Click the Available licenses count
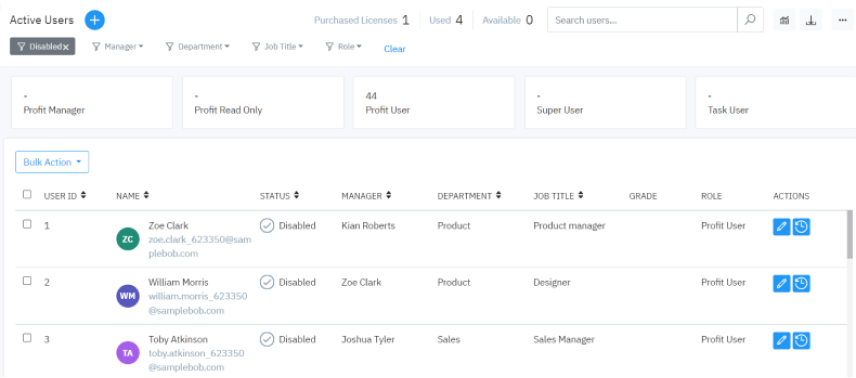The image size is (856, 378). tap(530, 20)
